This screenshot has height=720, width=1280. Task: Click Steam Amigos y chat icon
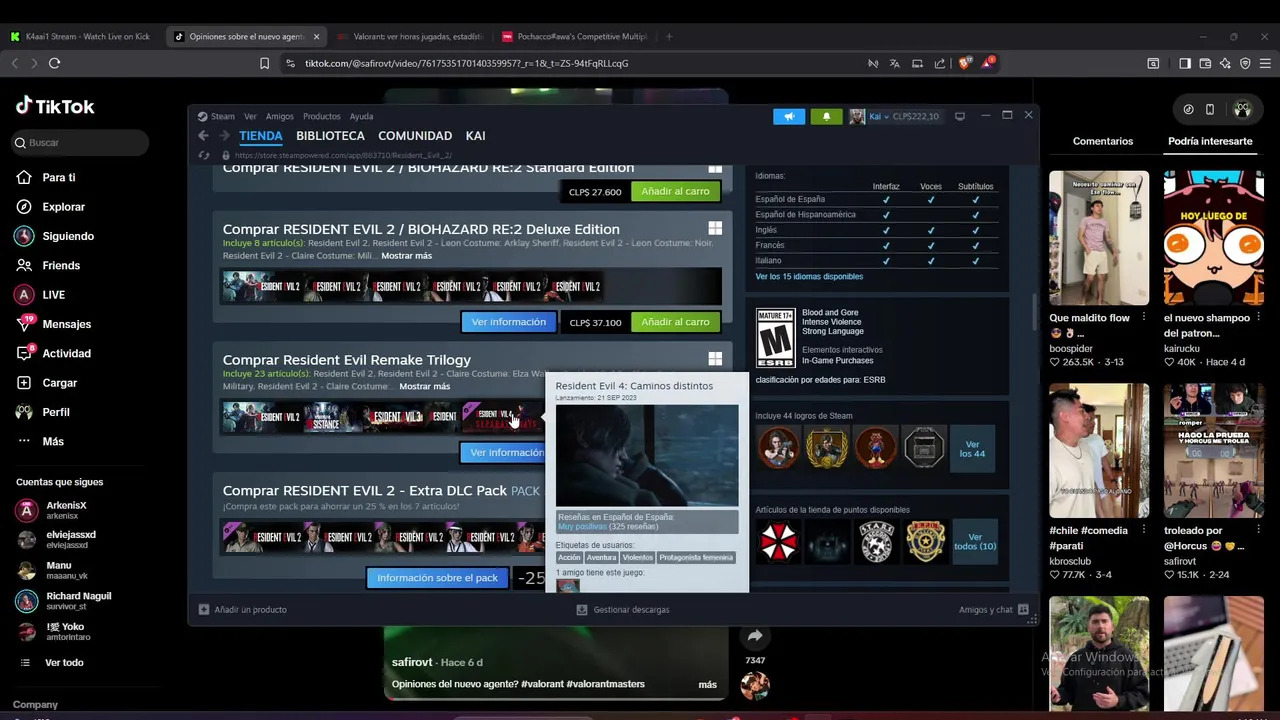(1024, 609)
